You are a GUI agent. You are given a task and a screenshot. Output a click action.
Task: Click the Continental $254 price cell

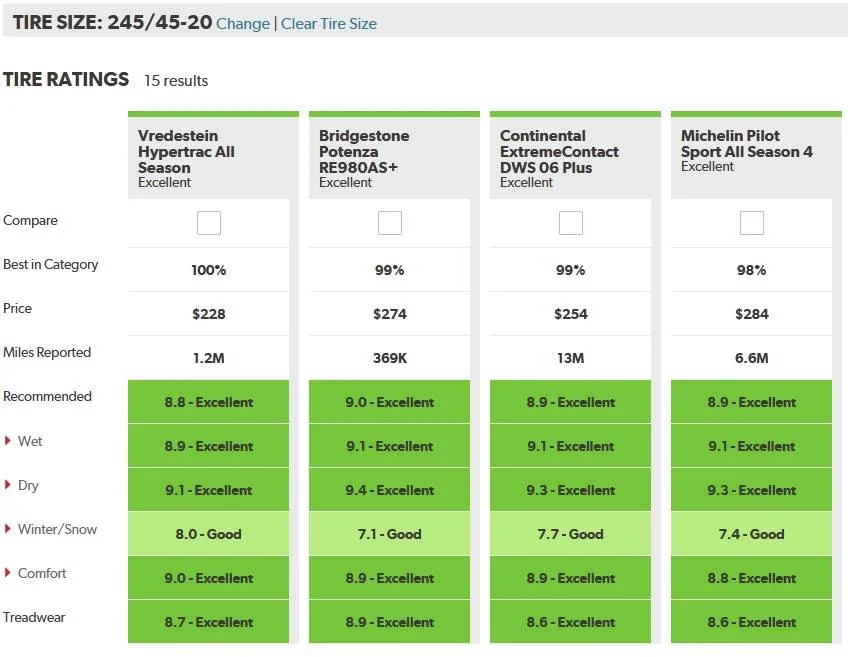(571, 314)
